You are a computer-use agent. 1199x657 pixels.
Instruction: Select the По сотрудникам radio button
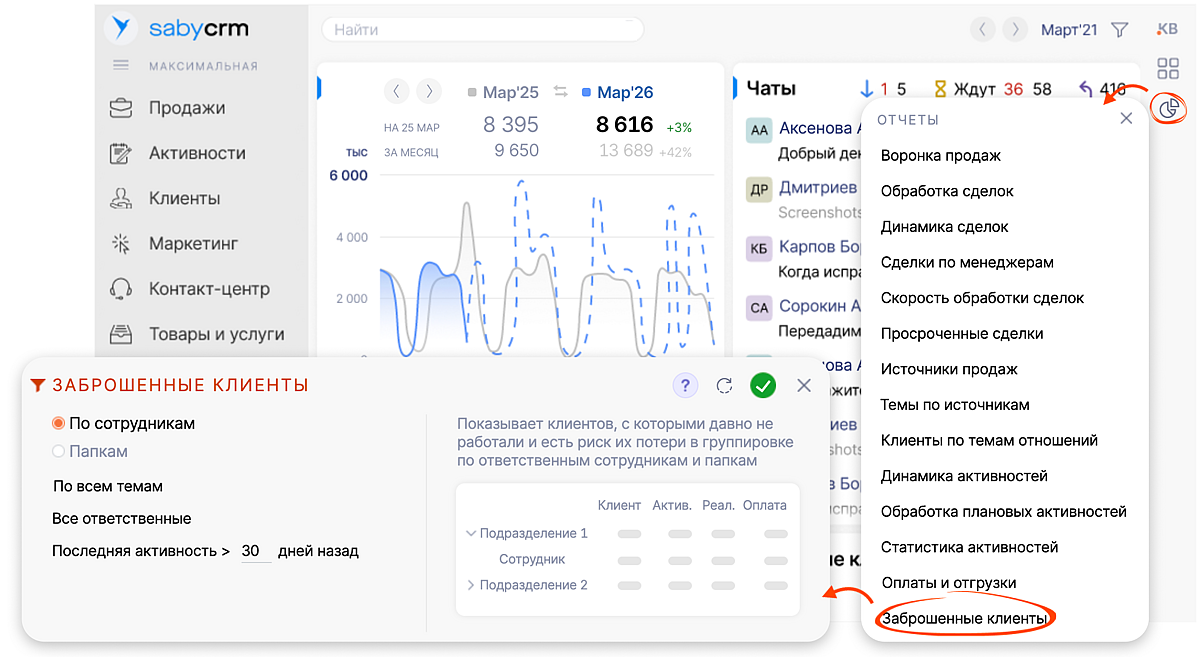59,424
